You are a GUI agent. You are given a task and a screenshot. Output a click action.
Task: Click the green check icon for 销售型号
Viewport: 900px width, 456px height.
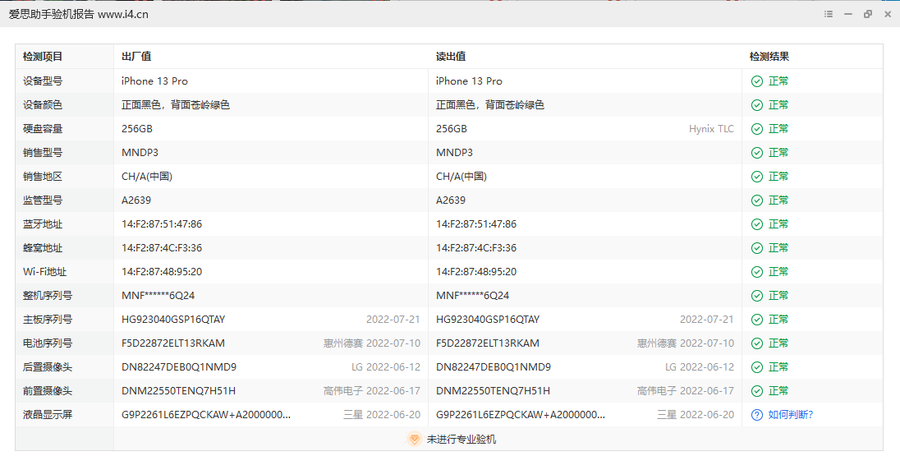757,153
